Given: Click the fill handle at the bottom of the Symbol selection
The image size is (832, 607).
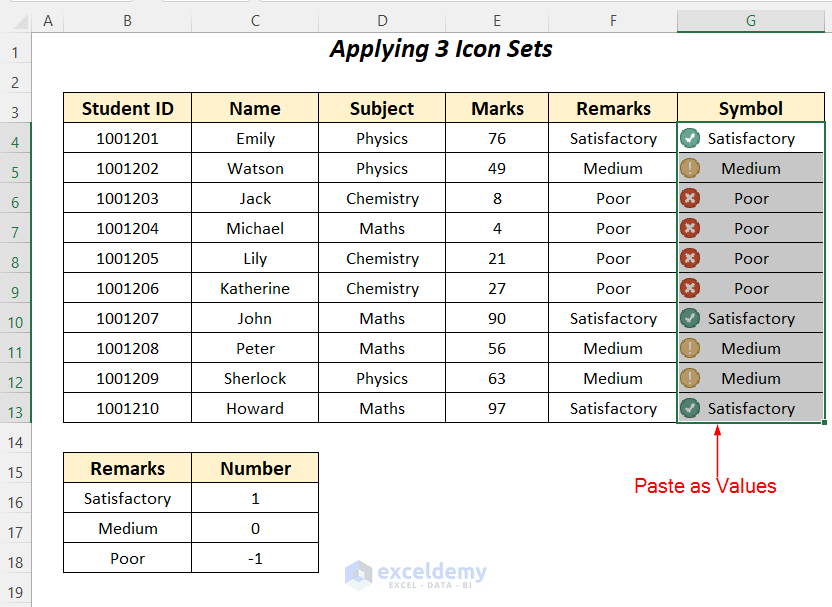Looking at the screenshot, I should (824, 423).
